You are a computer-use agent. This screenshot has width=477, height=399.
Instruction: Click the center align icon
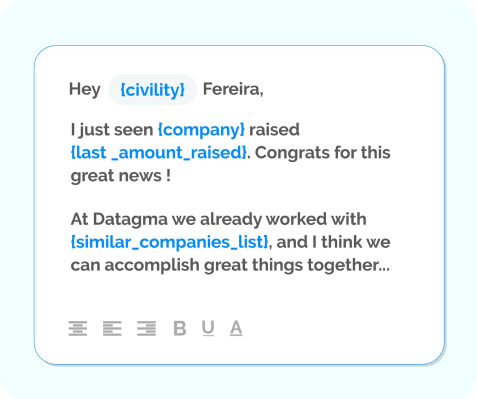click(78, 328)
